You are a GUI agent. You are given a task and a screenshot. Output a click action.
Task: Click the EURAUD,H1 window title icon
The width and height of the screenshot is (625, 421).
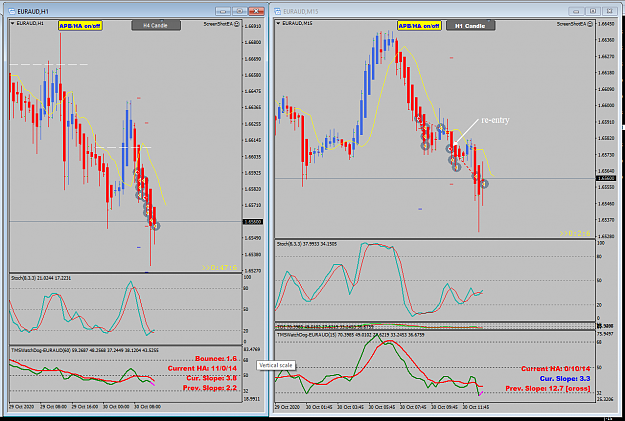coord(12,11)
